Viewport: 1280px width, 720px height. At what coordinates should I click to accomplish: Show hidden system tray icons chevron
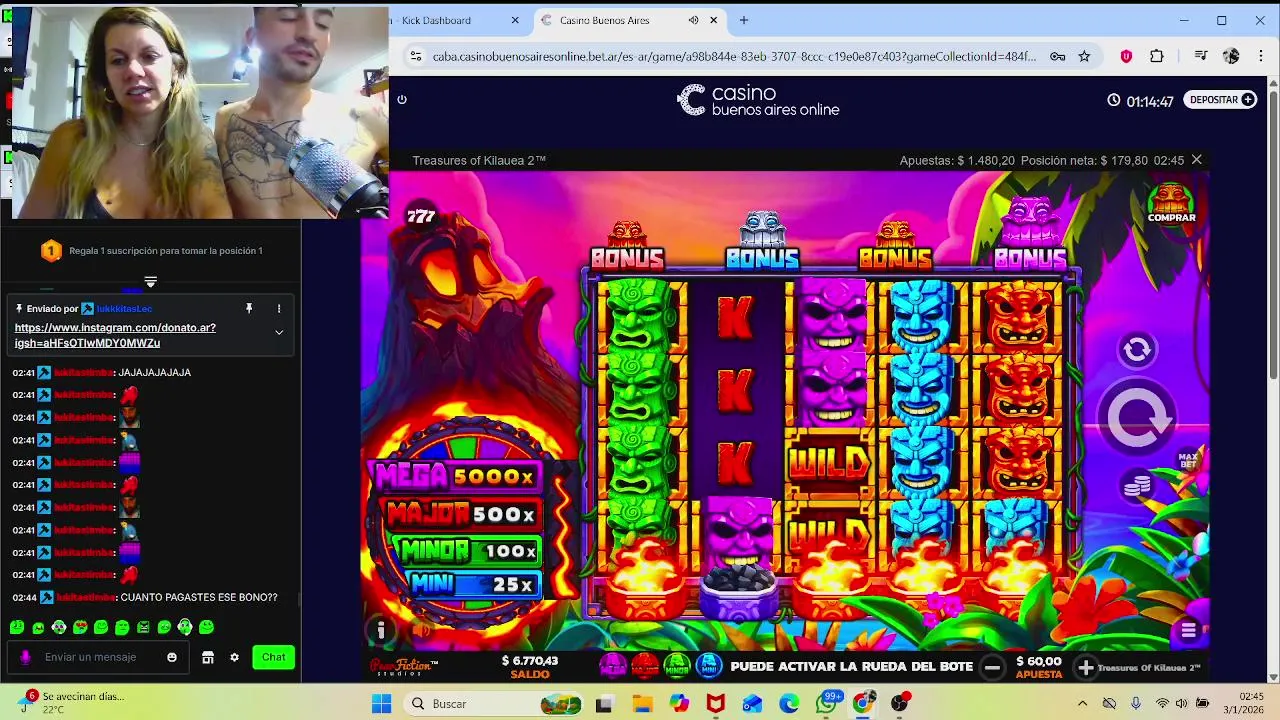point(1082,704)
